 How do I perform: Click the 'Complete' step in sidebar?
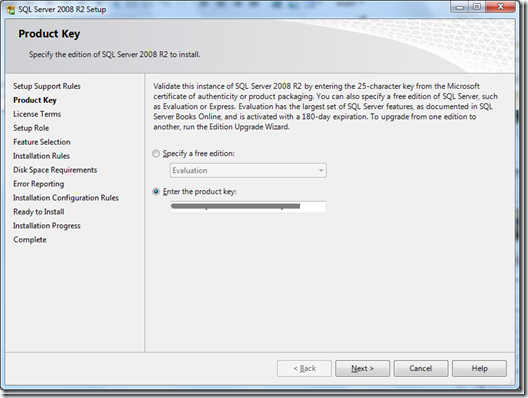coord(30,240)
